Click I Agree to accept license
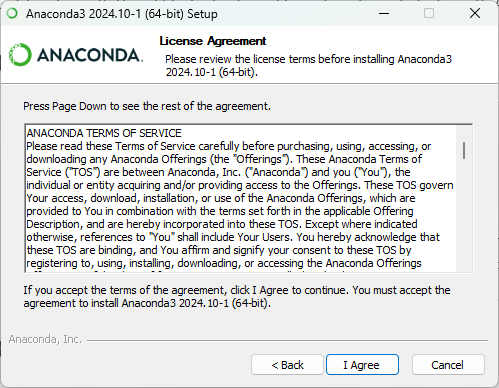Screen dimensions: 499x388 (362, 365)
